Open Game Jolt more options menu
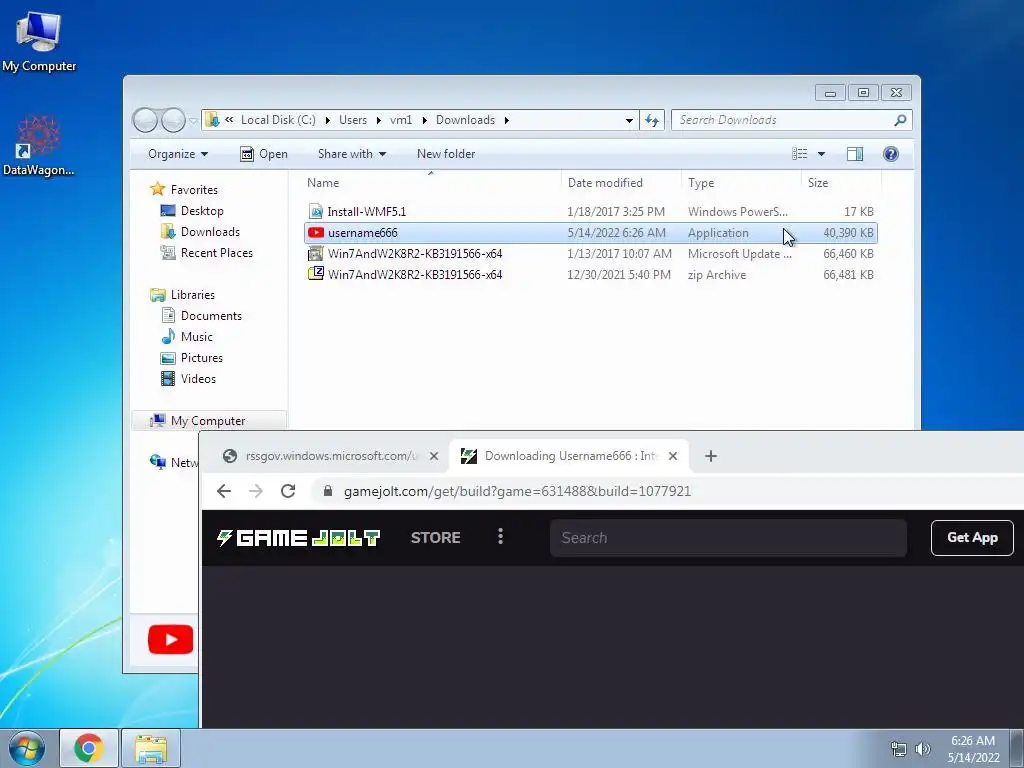Viewport: 1024px width, 768px height. (501, 537)
